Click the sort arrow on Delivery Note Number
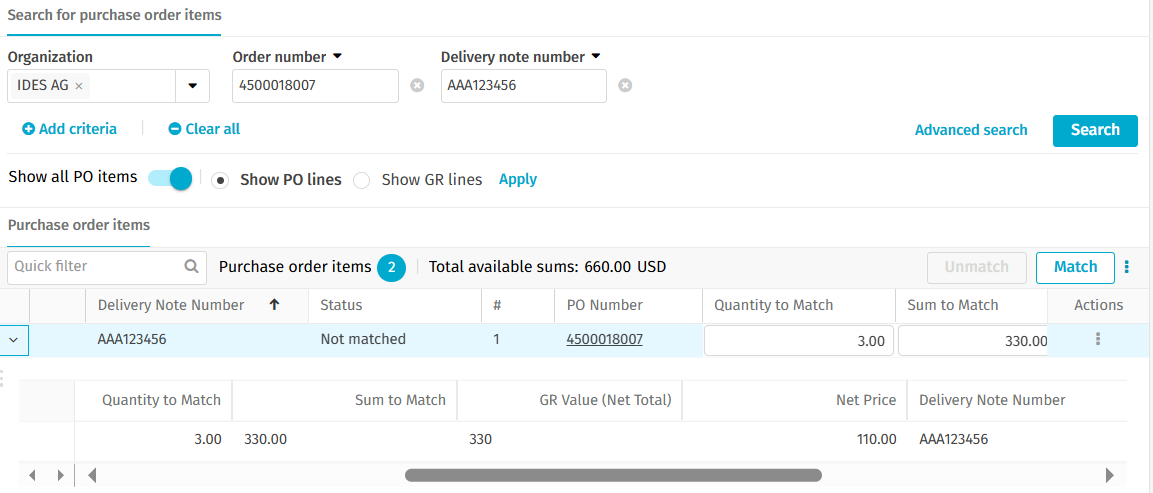Screen dimensions: 1153x493 [x=274, y=305]
